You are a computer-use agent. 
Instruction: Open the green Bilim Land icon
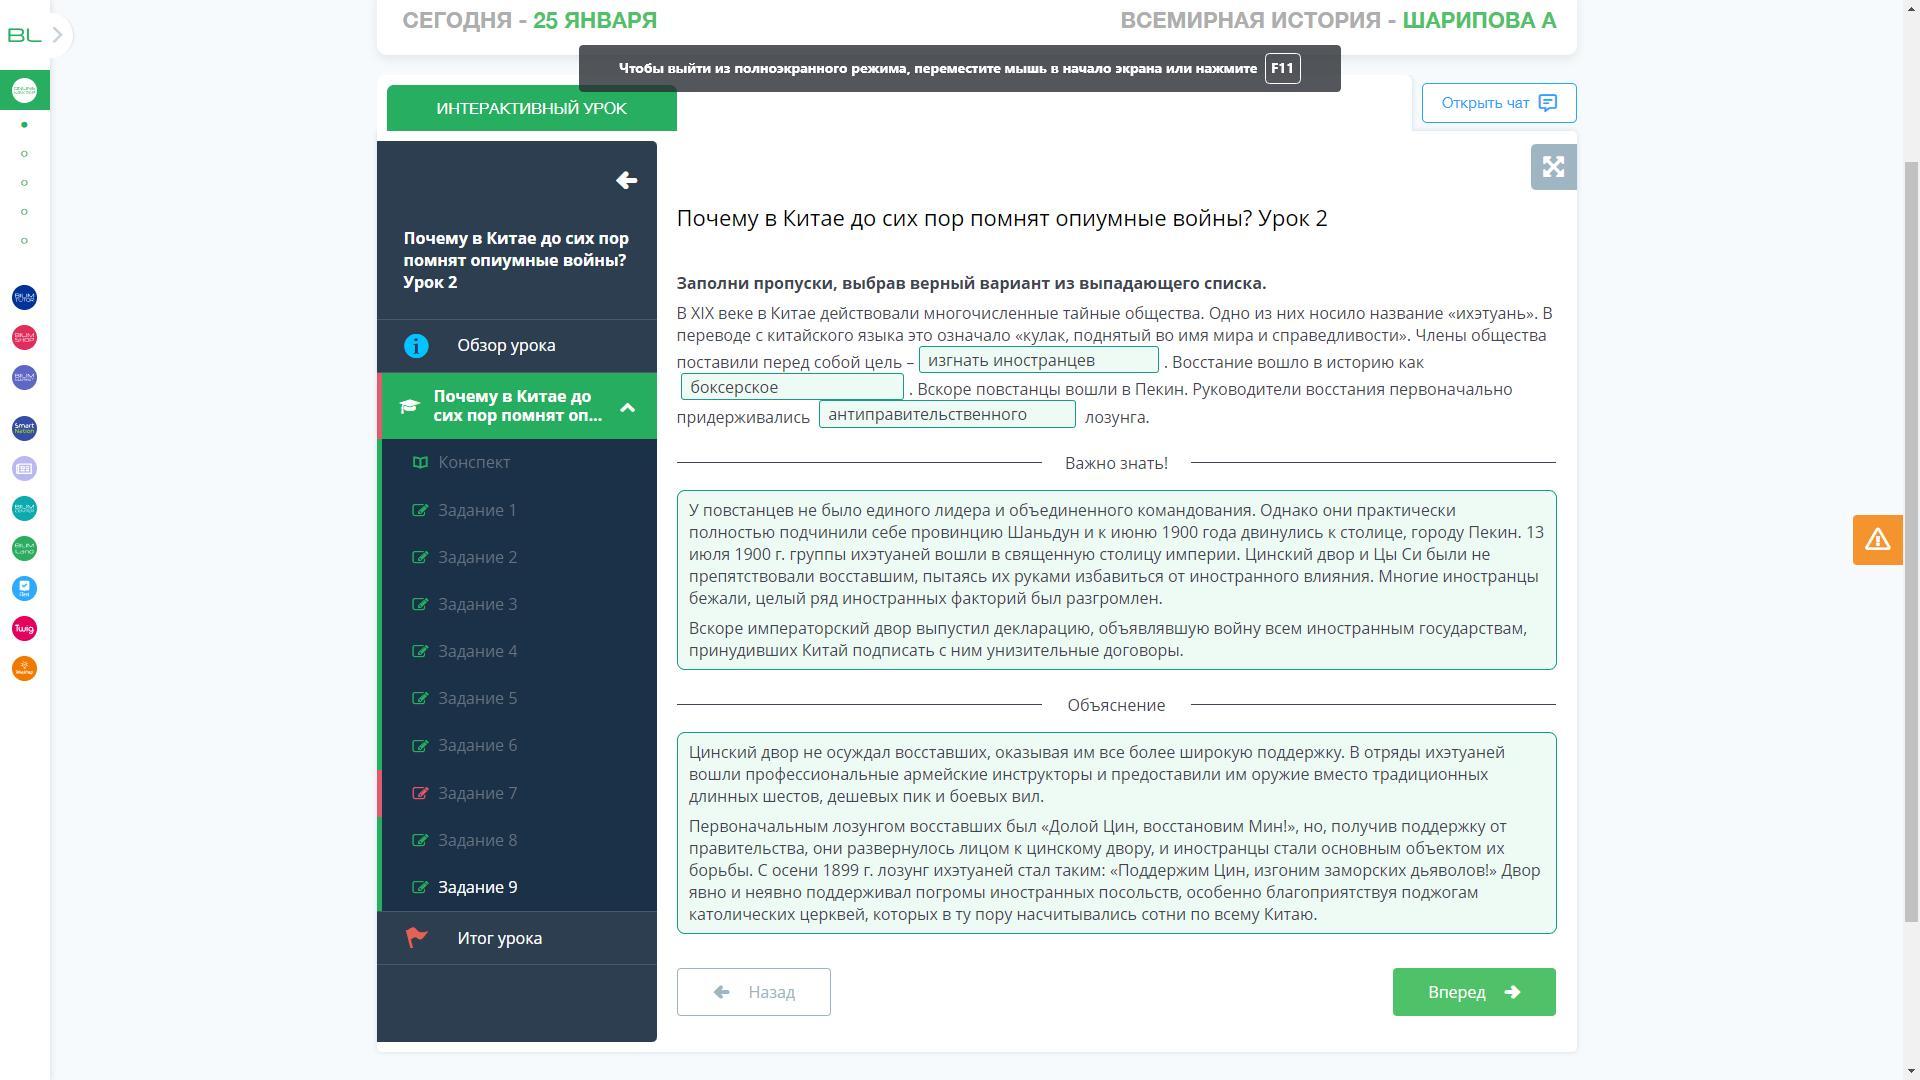pos(24,548)
